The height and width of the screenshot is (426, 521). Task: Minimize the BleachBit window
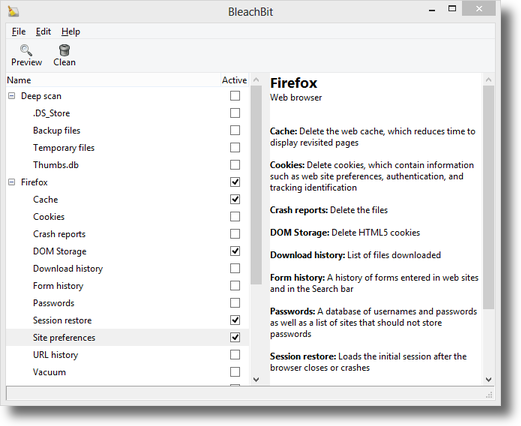[432, 10]
